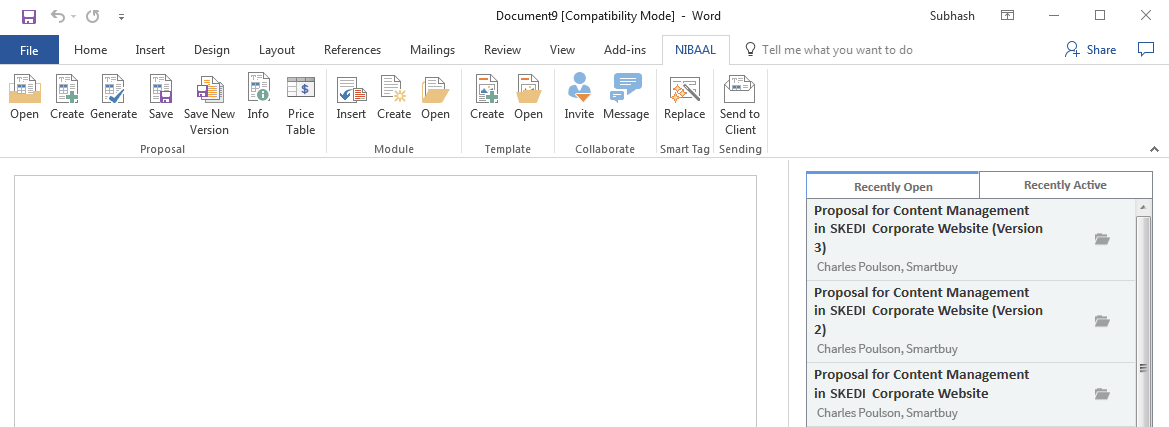Open unversioned SKEDI Corporate Website proposal
This screenshot has height=427, width=1169.
click(x=971, y=393)
